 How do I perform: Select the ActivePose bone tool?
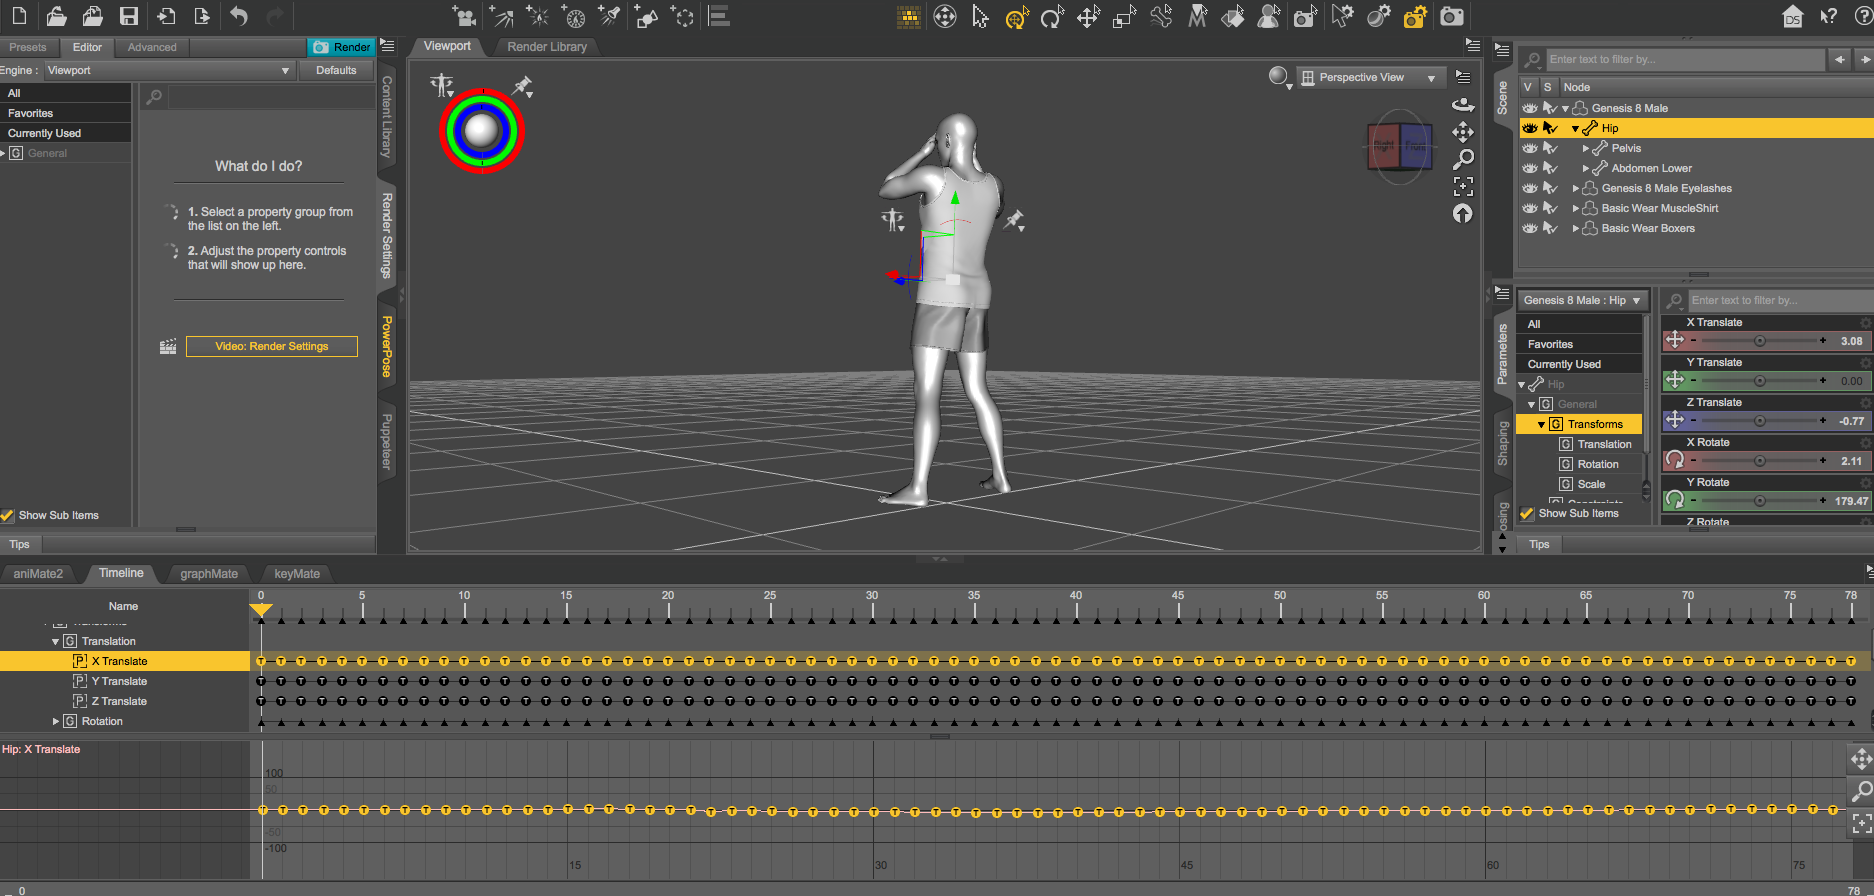click(1161, 16)
